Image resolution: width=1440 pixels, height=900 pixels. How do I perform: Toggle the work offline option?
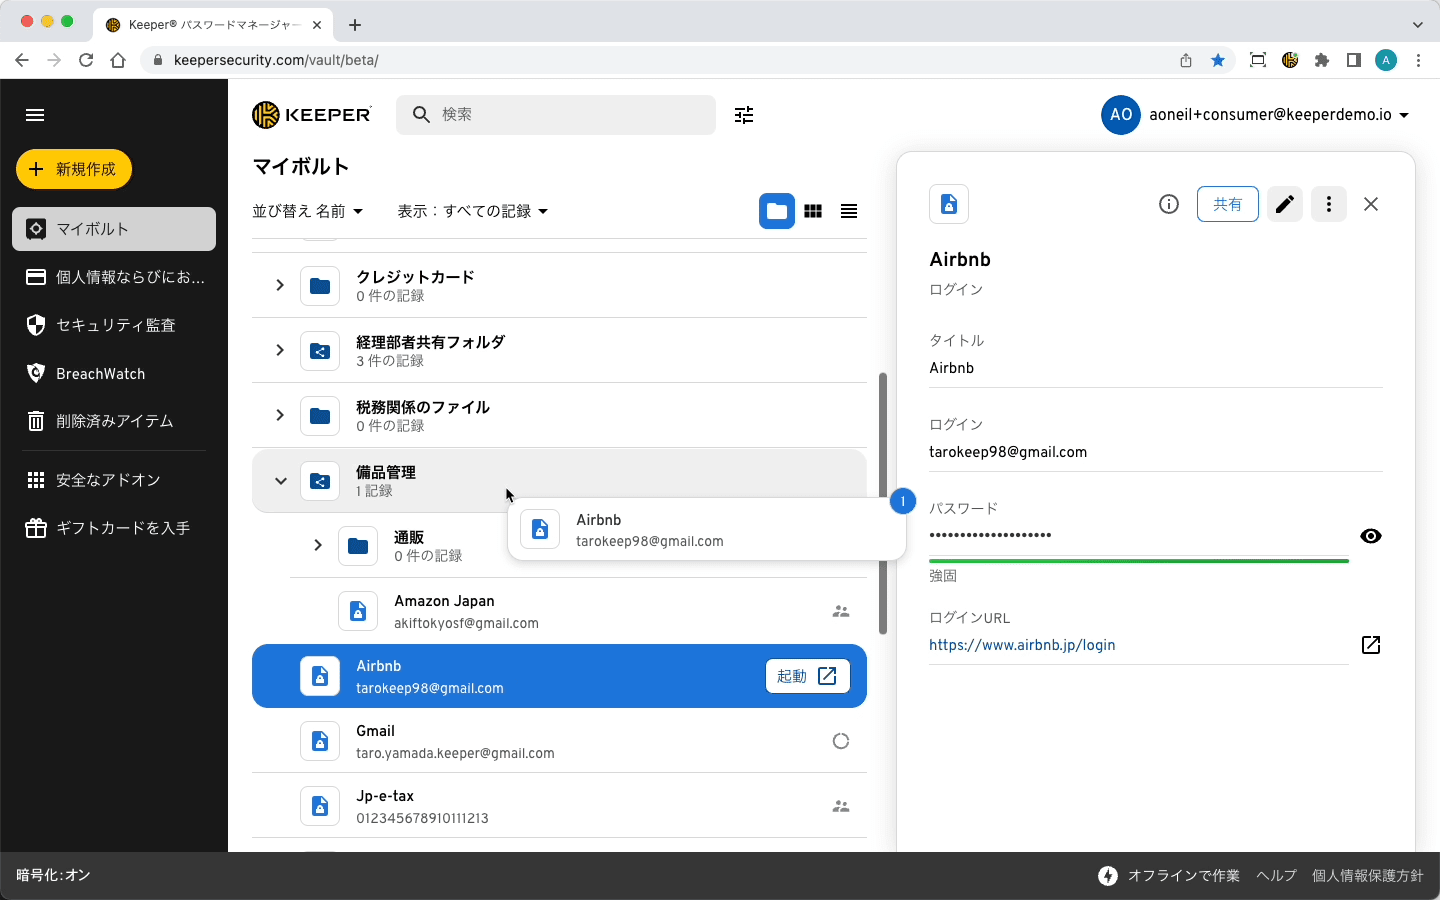[x=1168, y=876]
